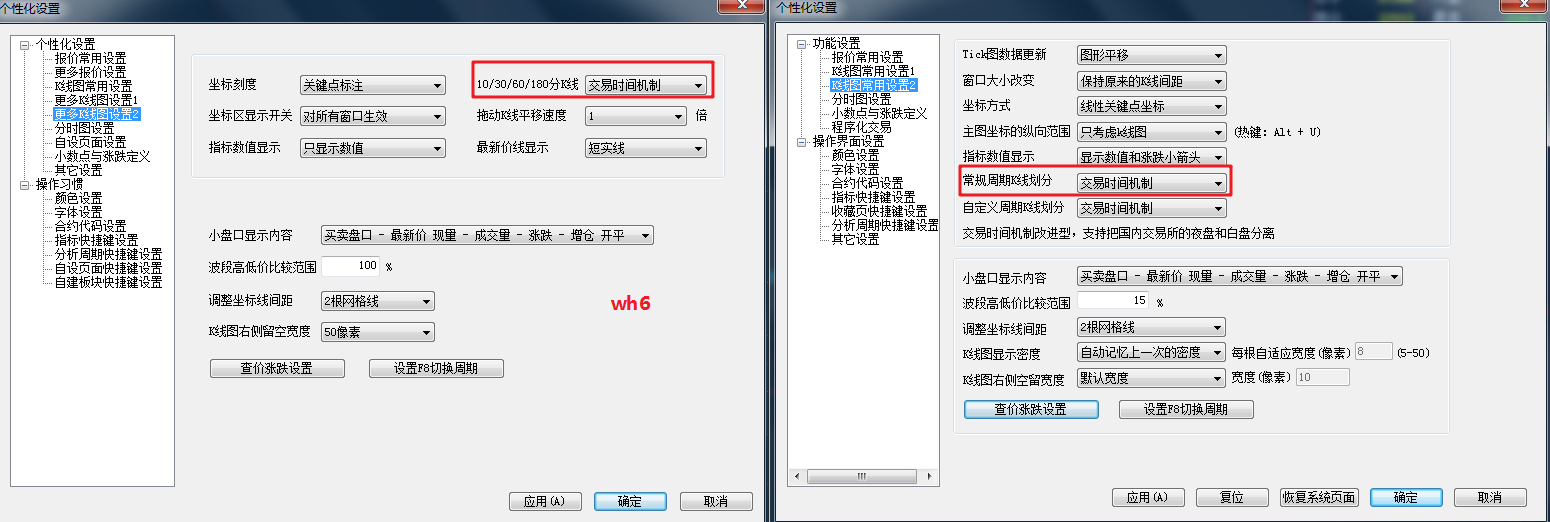Click the 恢复系统页面 button
This screenshot has height=522, width=1550.
(1318, 497)
